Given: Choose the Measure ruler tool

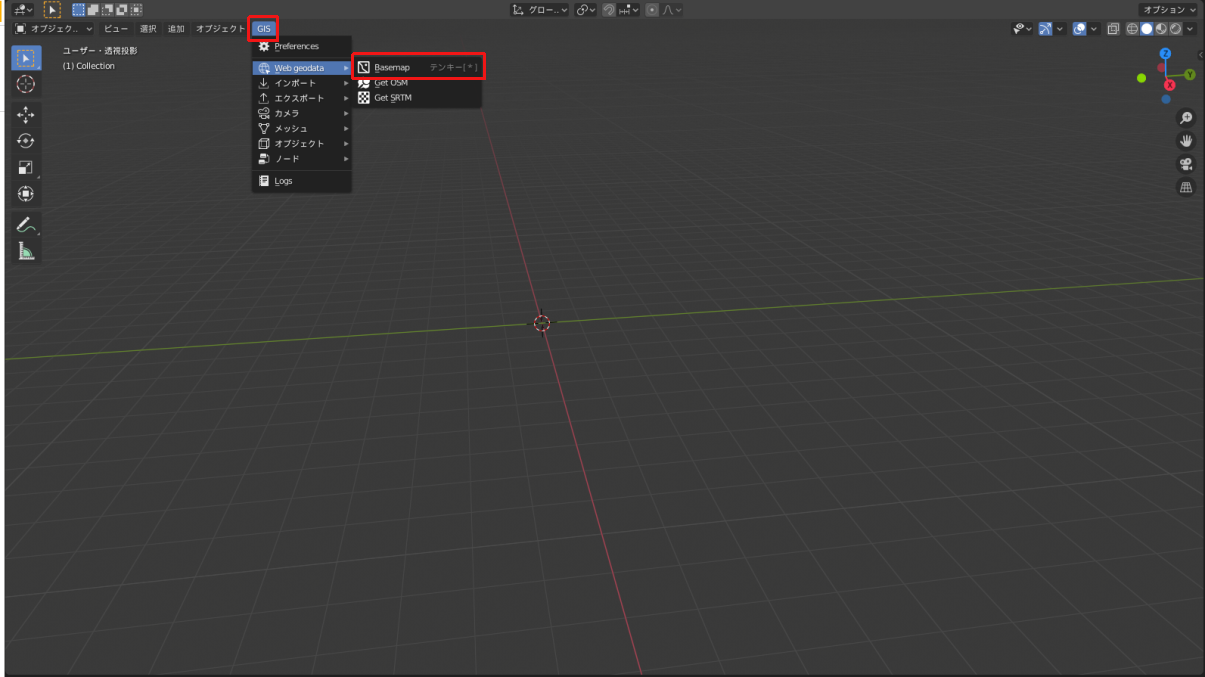Looking at the screenshot, I should click(26, 250).
